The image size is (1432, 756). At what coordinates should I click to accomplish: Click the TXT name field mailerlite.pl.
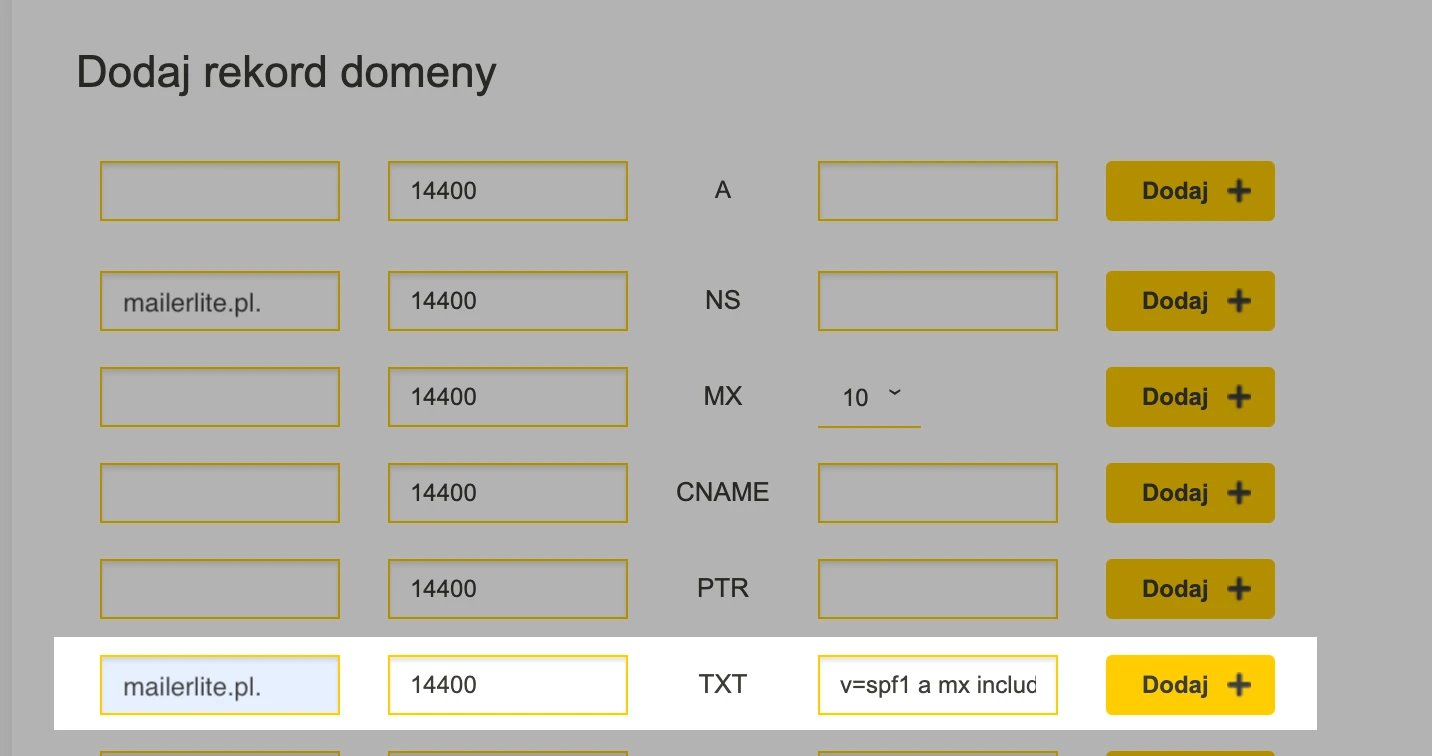point(220,685)
